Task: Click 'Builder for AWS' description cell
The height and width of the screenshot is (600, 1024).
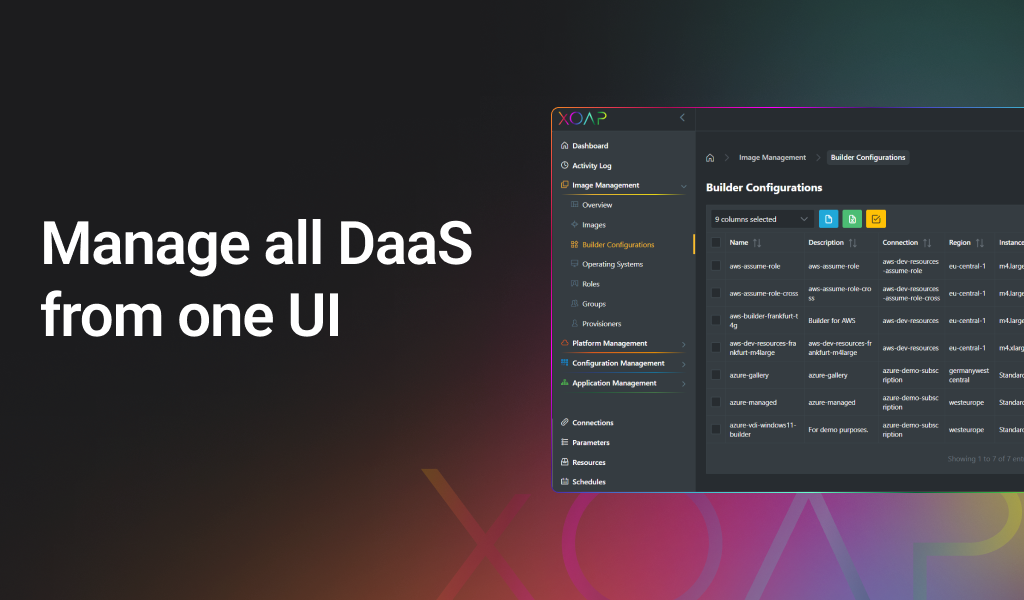Action: (x=831, y=321)
